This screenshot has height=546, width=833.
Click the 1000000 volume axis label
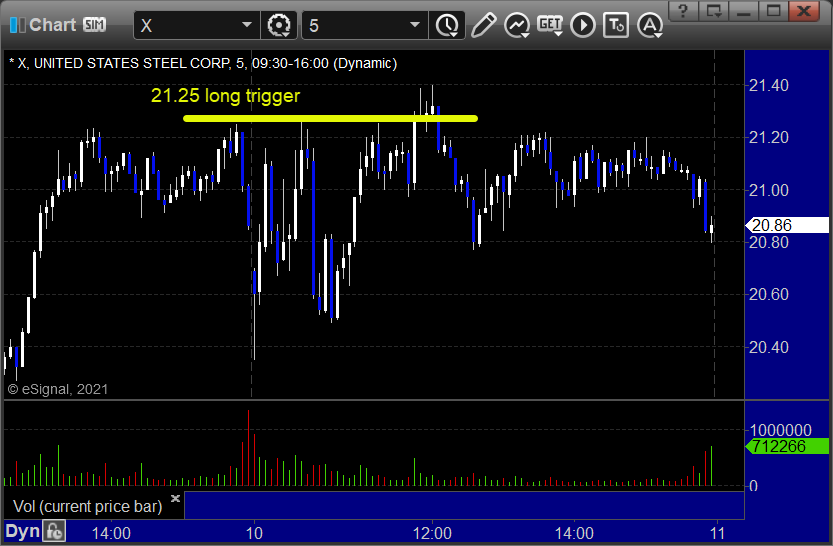click(781, 430)
